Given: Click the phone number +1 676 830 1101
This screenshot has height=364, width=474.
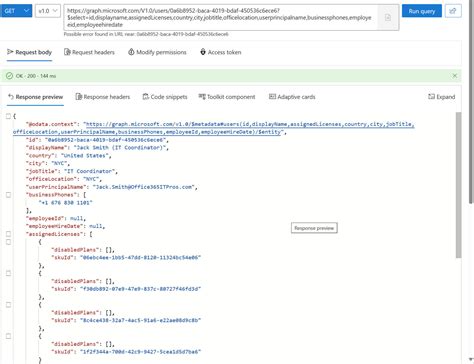Looking at the screenshot, I should [66, 203].
